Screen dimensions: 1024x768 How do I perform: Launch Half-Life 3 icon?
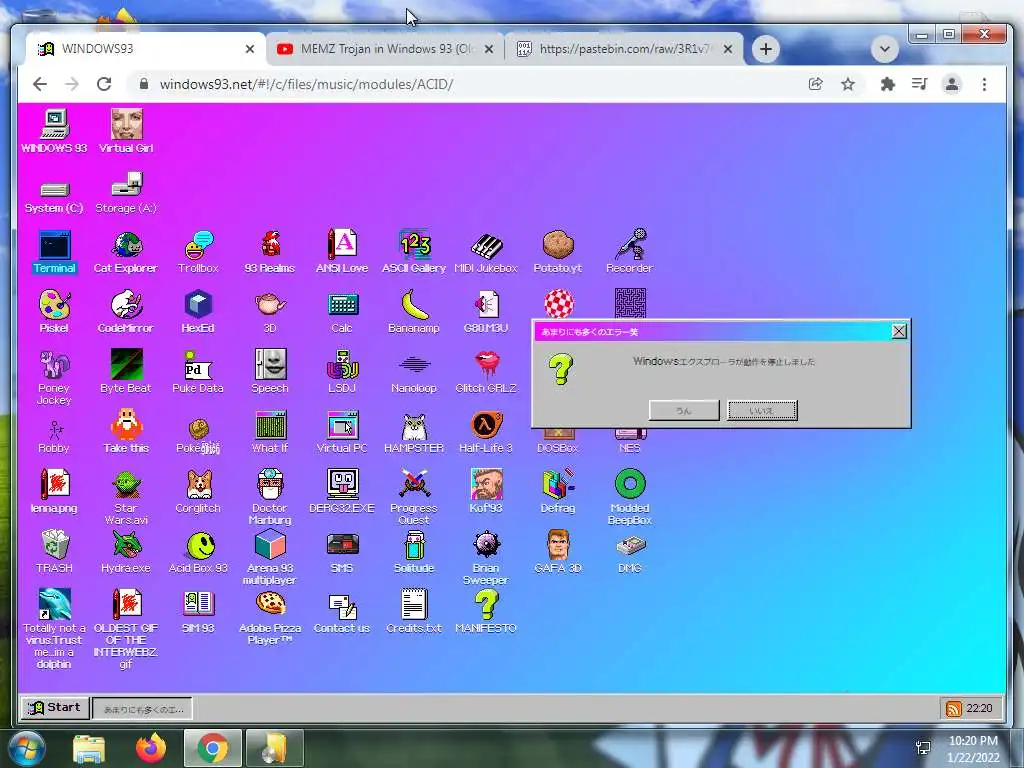pyautogui.click(x=486, y=432)
